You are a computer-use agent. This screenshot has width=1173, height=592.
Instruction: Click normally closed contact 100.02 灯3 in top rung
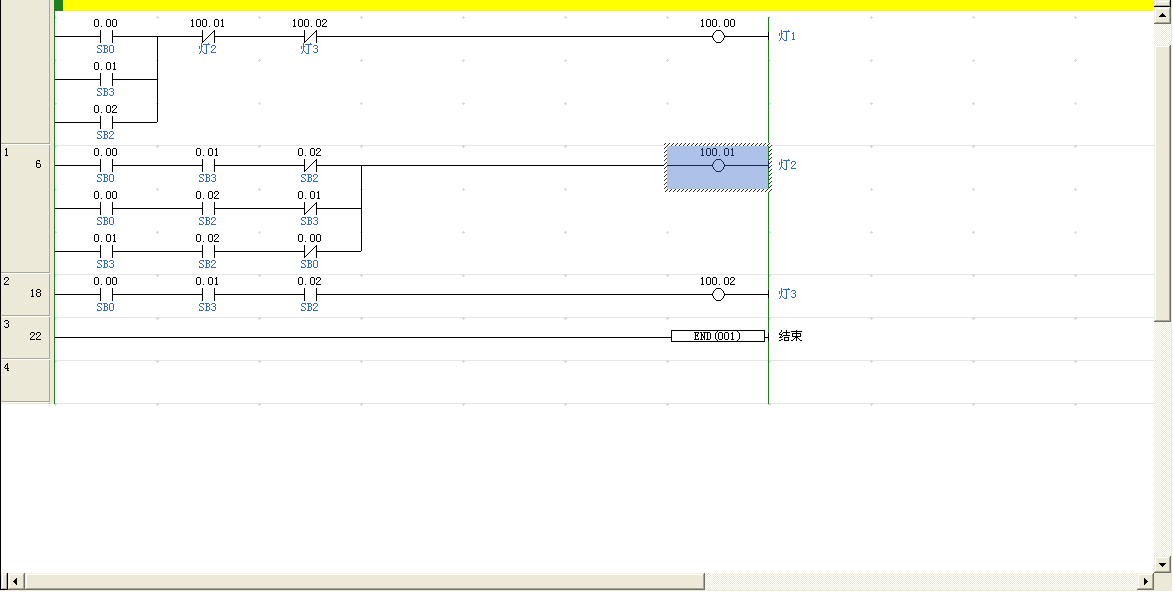310,37
